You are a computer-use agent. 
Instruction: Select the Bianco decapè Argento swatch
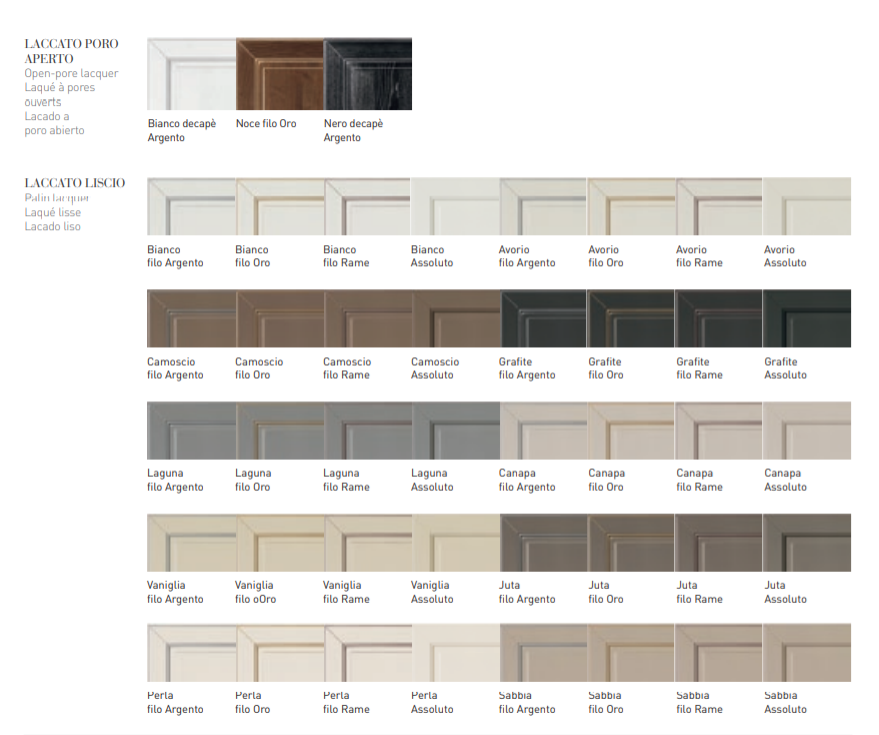[191, 74]
